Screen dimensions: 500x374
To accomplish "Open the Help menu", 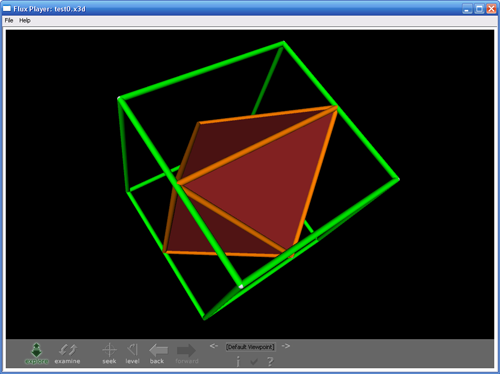I will click(x=25, y=20).
